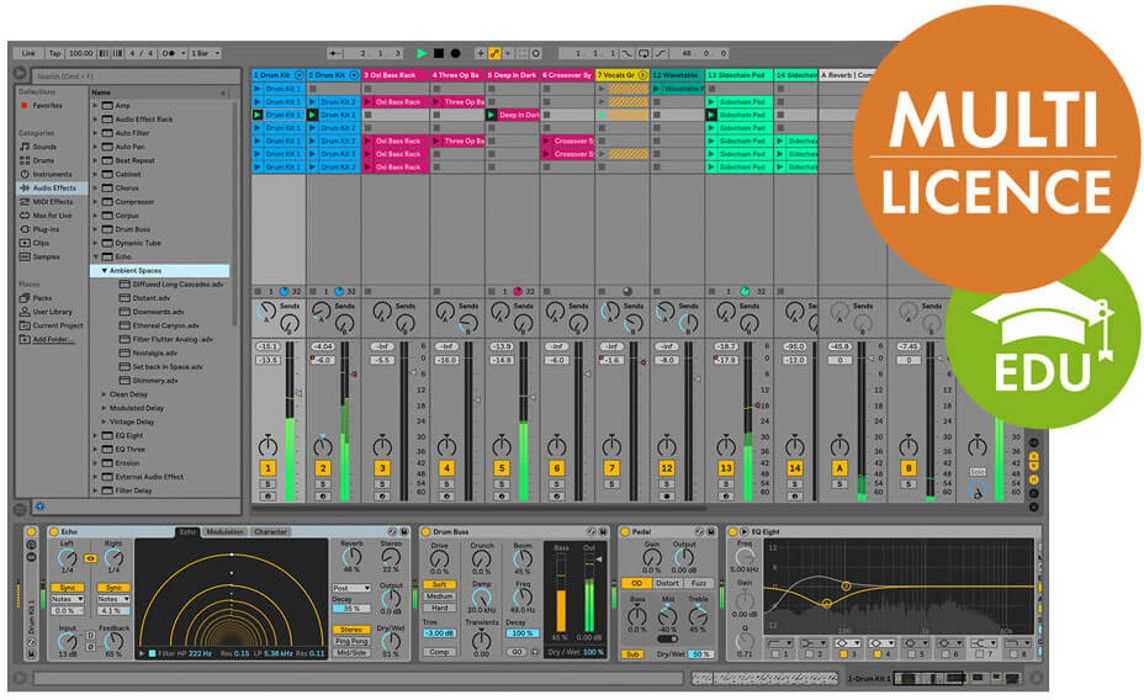Select OD mode in Pedal device
The height and width of the screenshot is (700, 1144).
point(636,583)
